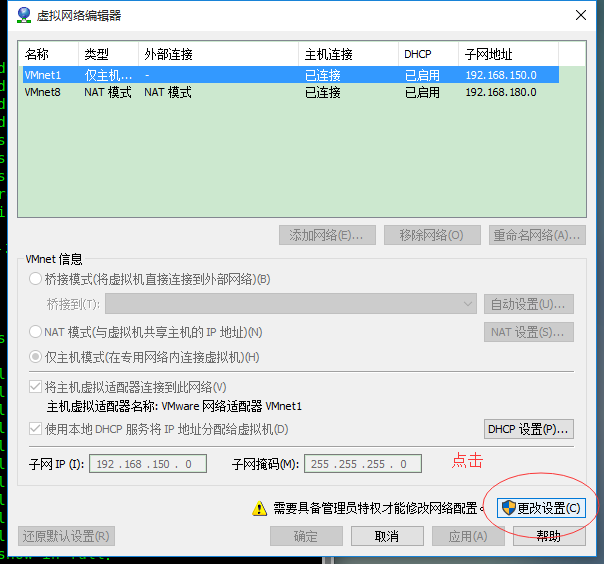Click the 子网 IP (I) input field
This screenshot has height=564, width=604.
pyautogui.click(x=148, y=463)
